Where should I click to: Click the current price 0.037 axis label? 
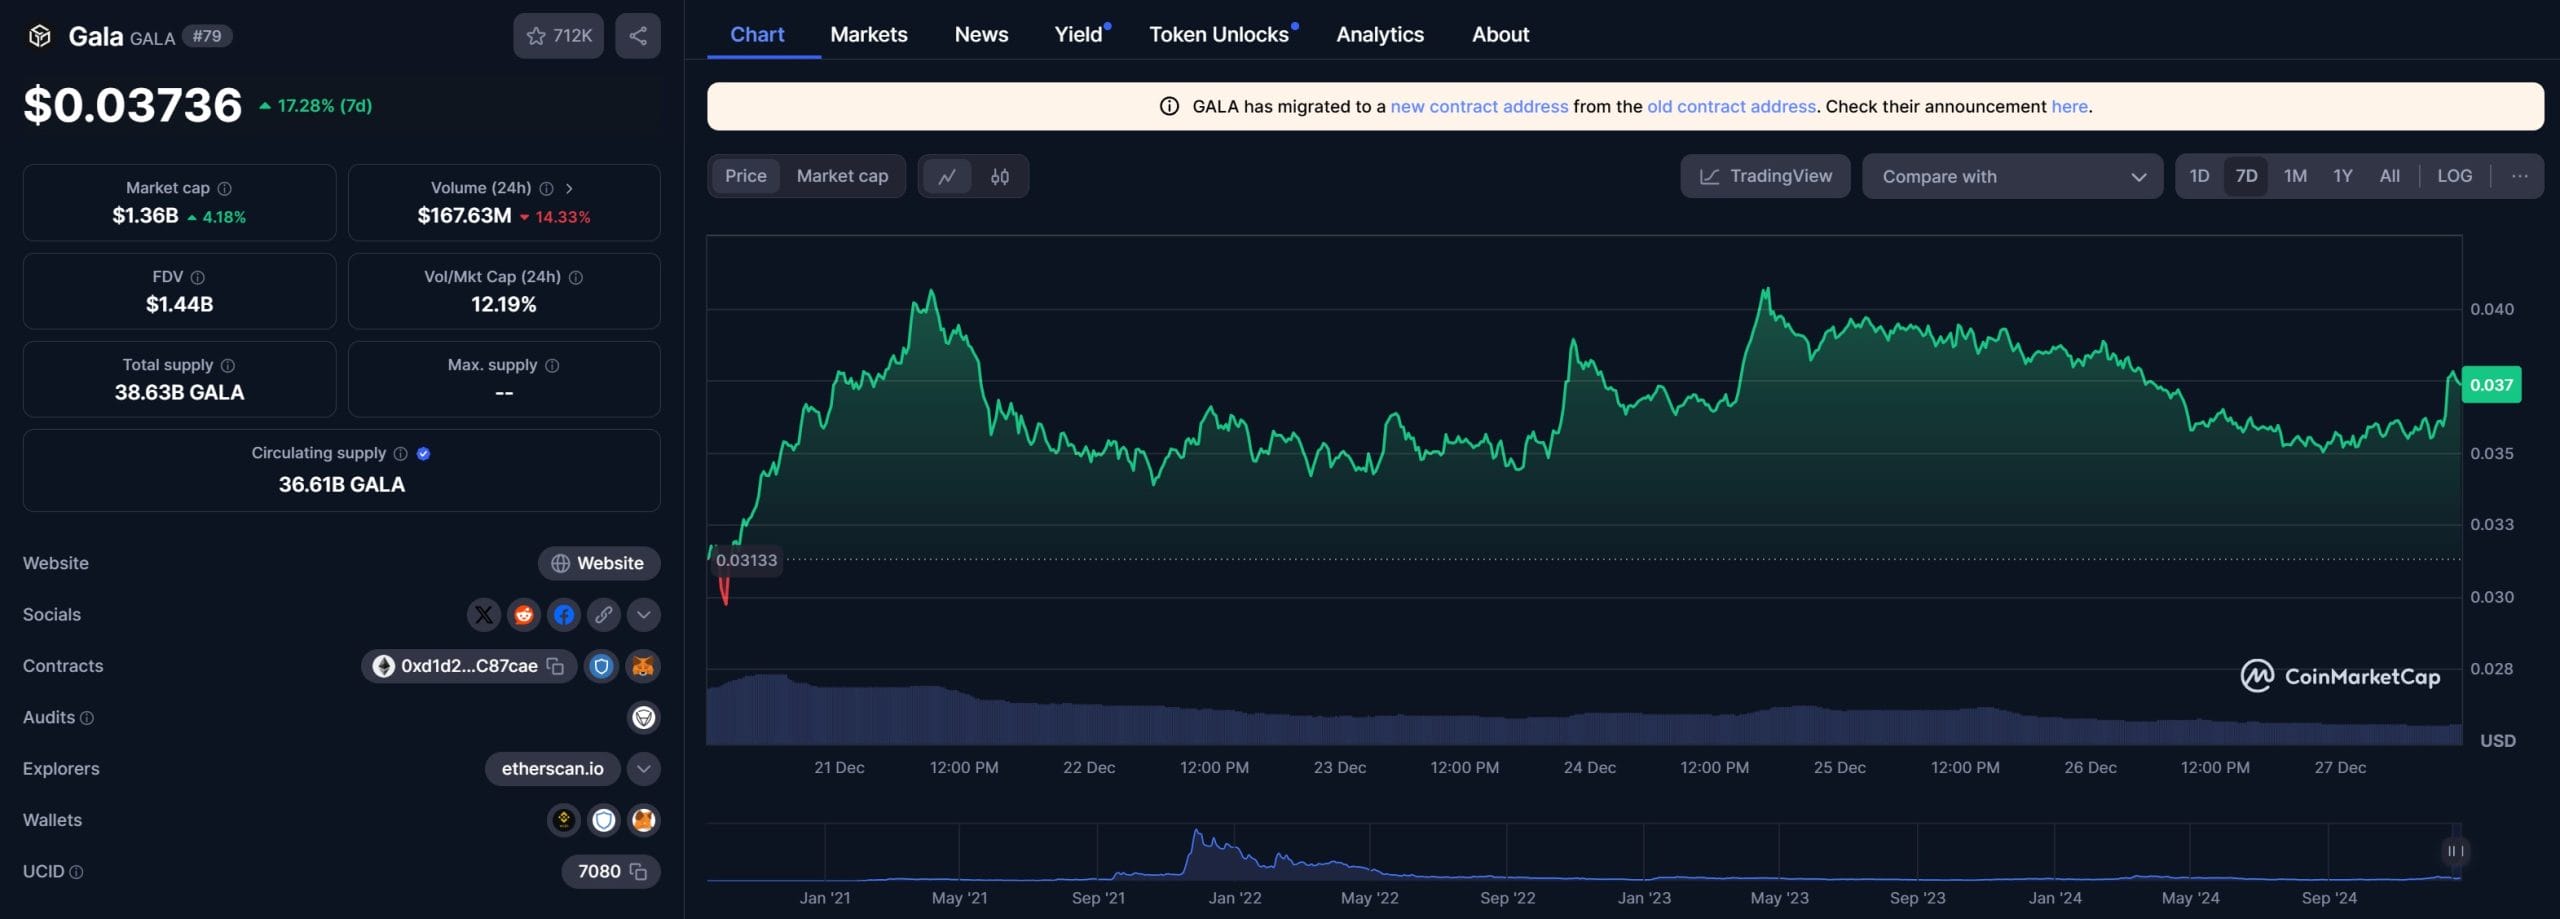coord(2491,385)
